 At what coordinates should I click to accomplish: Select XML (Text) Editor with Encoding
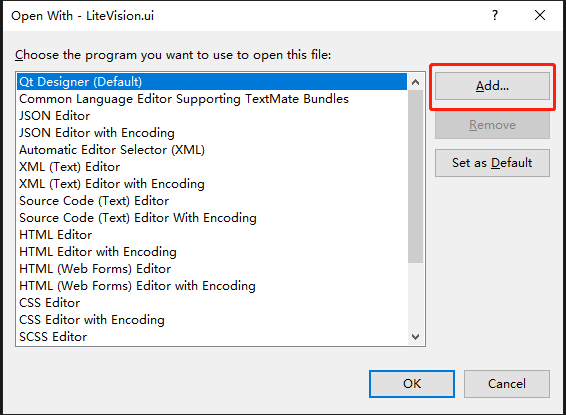coord(212,184)
